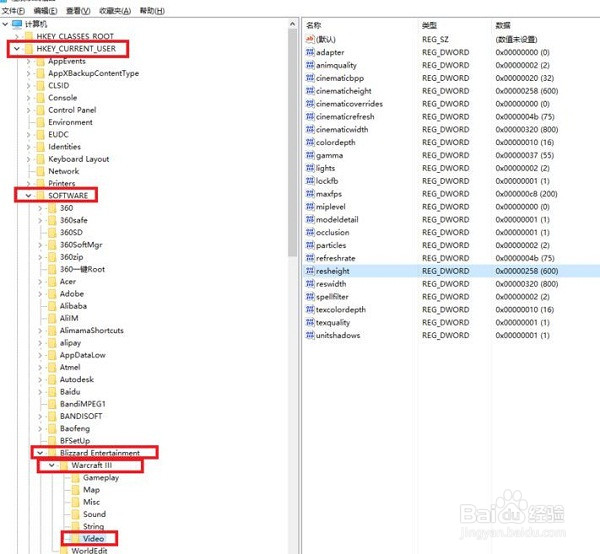This screenshot has height=554, width=600.
Task: Click the gamma DWORD value icon
Action: [310, 155]
